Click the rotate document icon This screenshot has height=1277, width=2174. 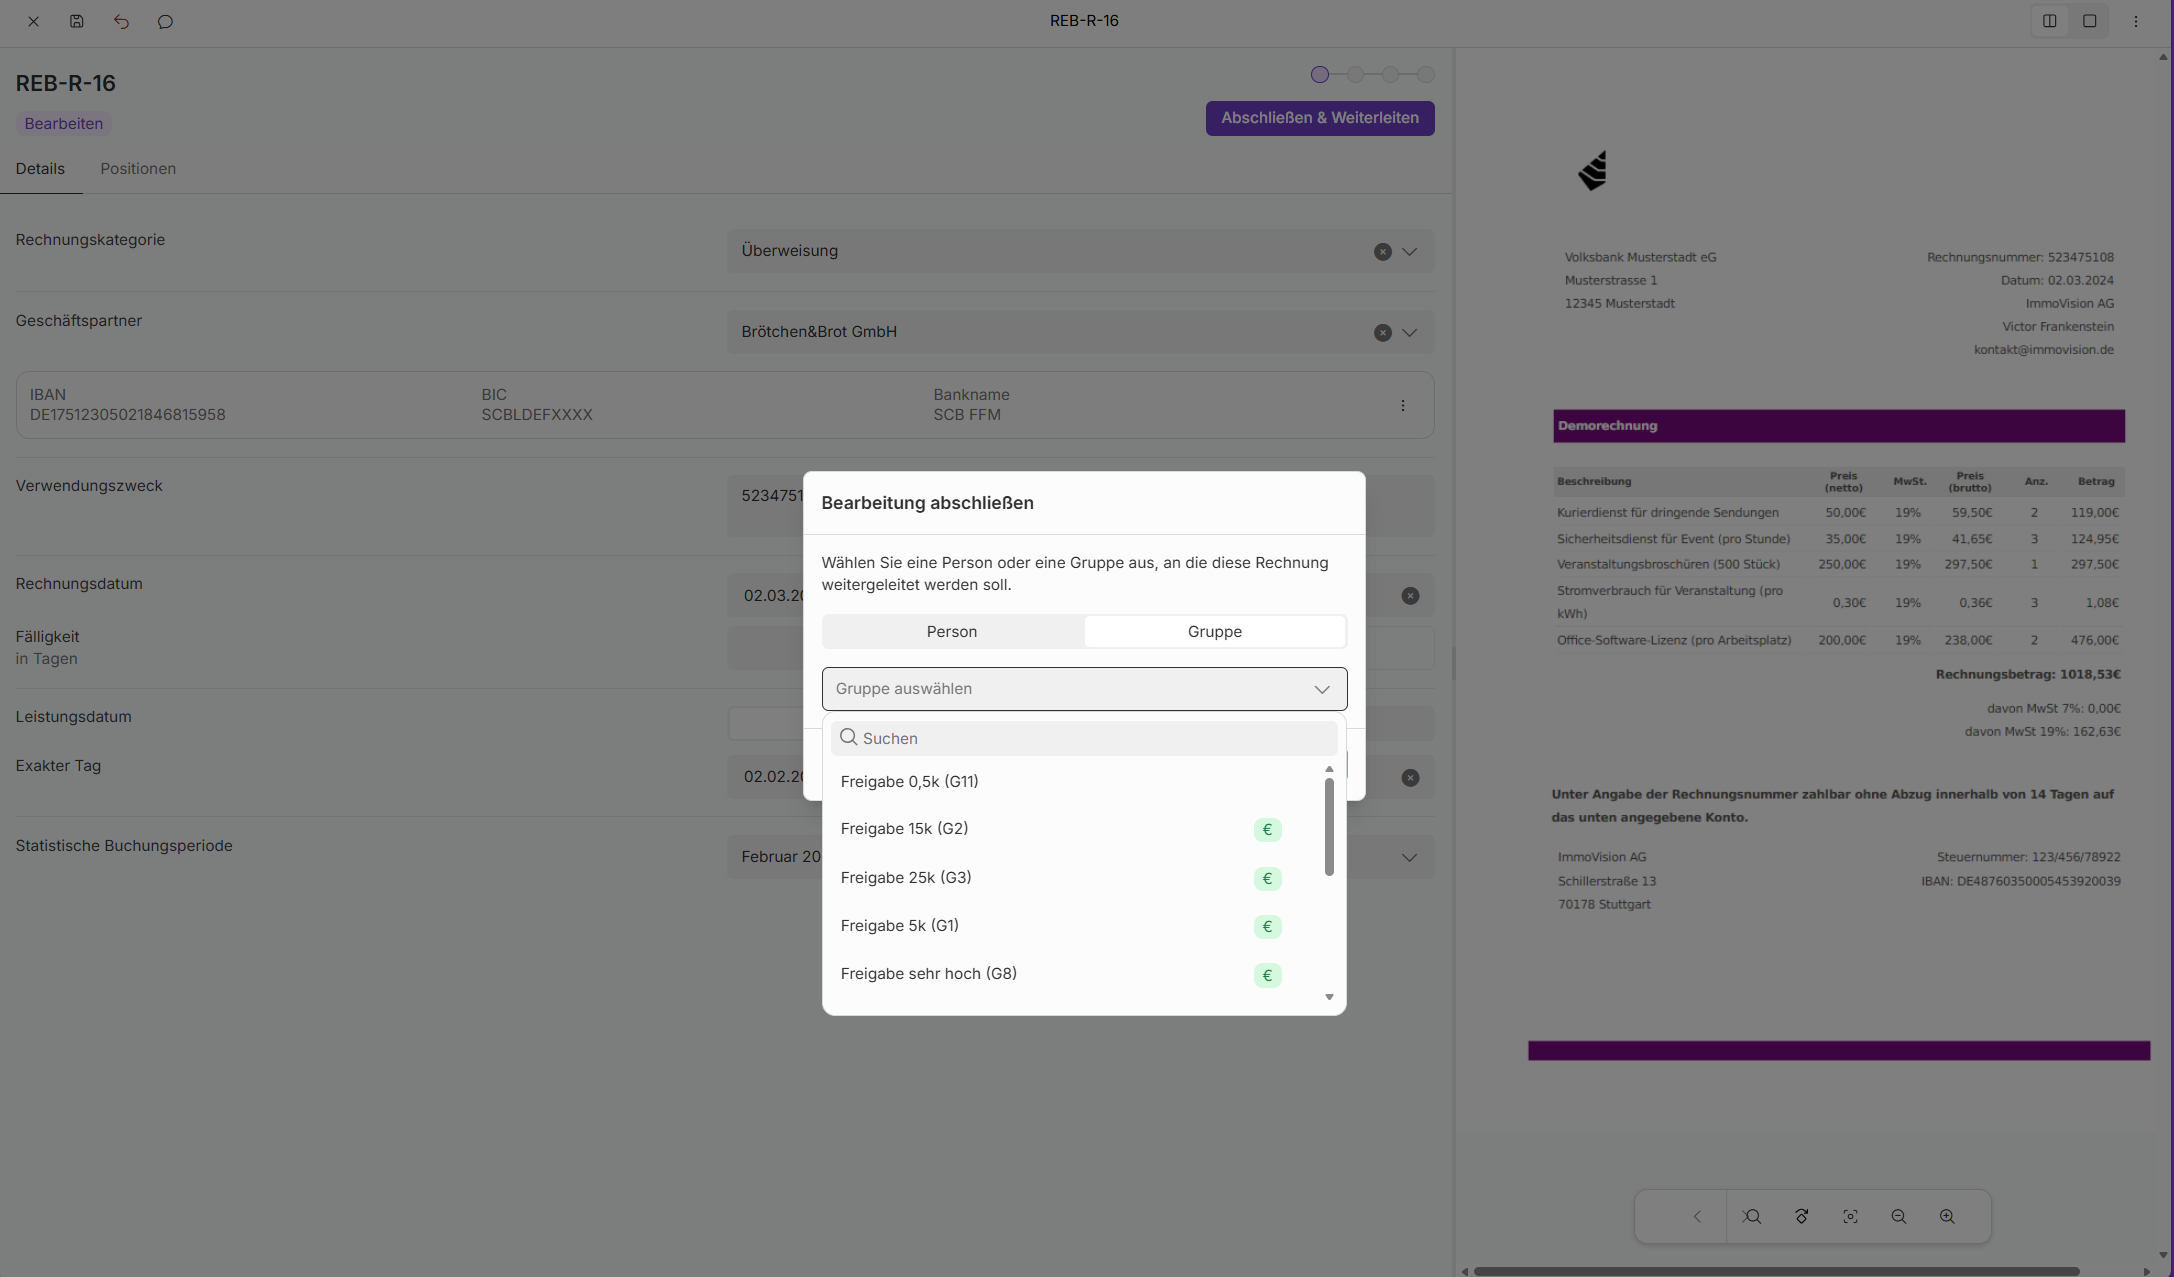tap(1801, 1216)
